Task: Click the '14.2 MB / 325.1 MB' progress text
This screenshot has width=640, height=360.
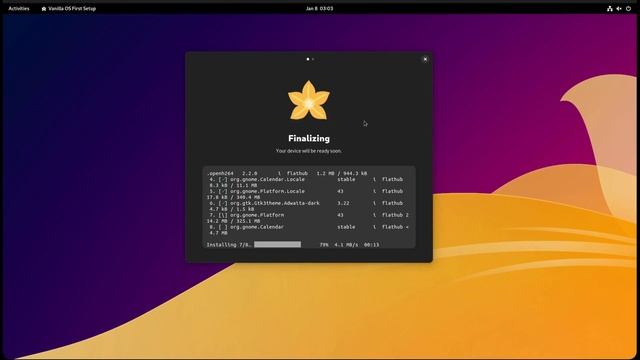Action: pos(233,221)
